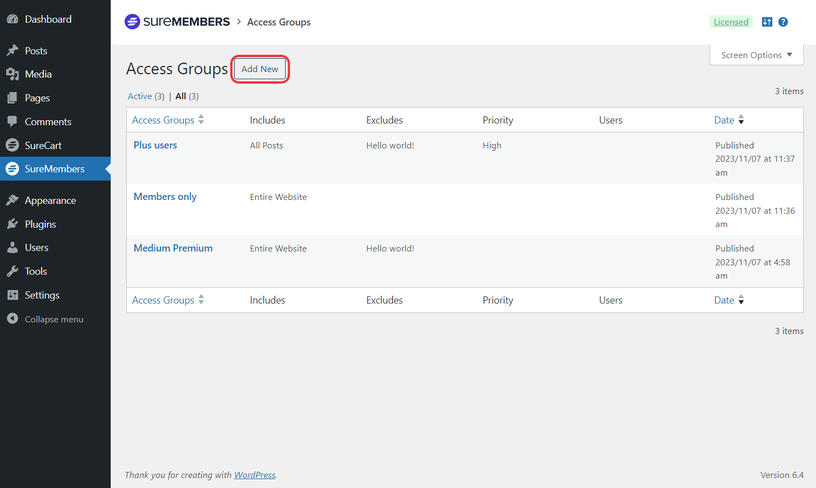Click the Media icon in sidebar

coord(12,74)
